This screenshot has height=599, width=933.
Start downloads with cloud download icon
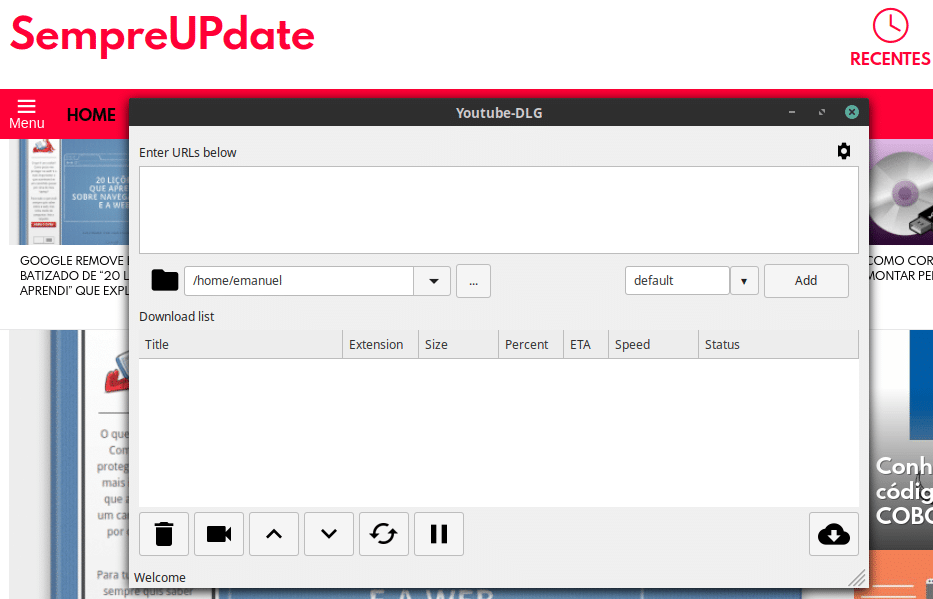[834, 534]
